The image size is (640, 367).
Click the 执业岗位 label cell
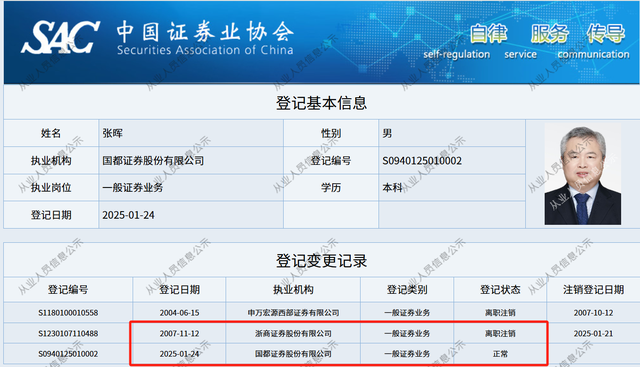pos(51,187)
